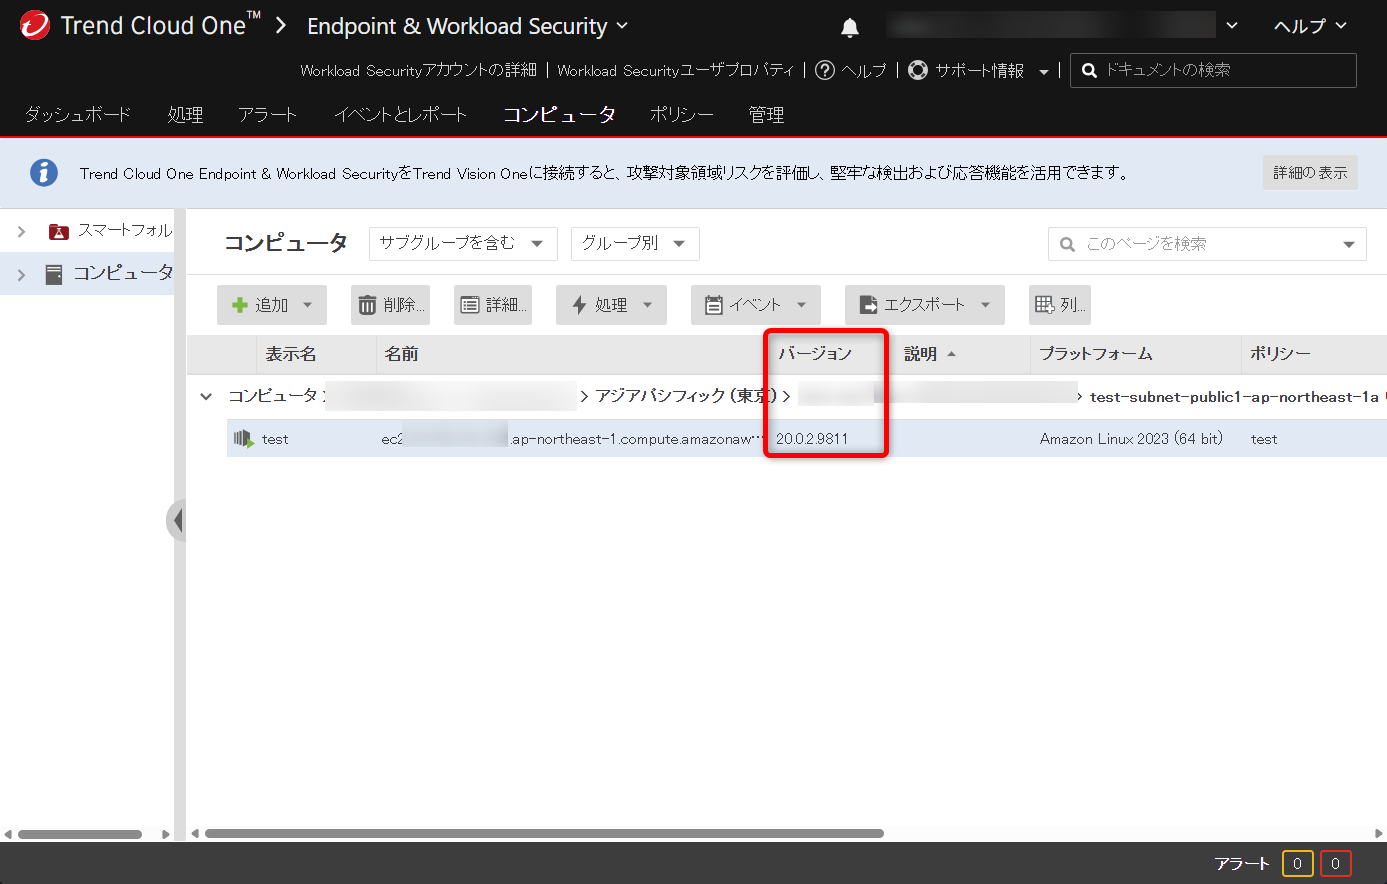The height and width of the screenshot is (884, 1387).
Task: Sort by the プラットフォーム column header
Action: (x=1096, y=354)
